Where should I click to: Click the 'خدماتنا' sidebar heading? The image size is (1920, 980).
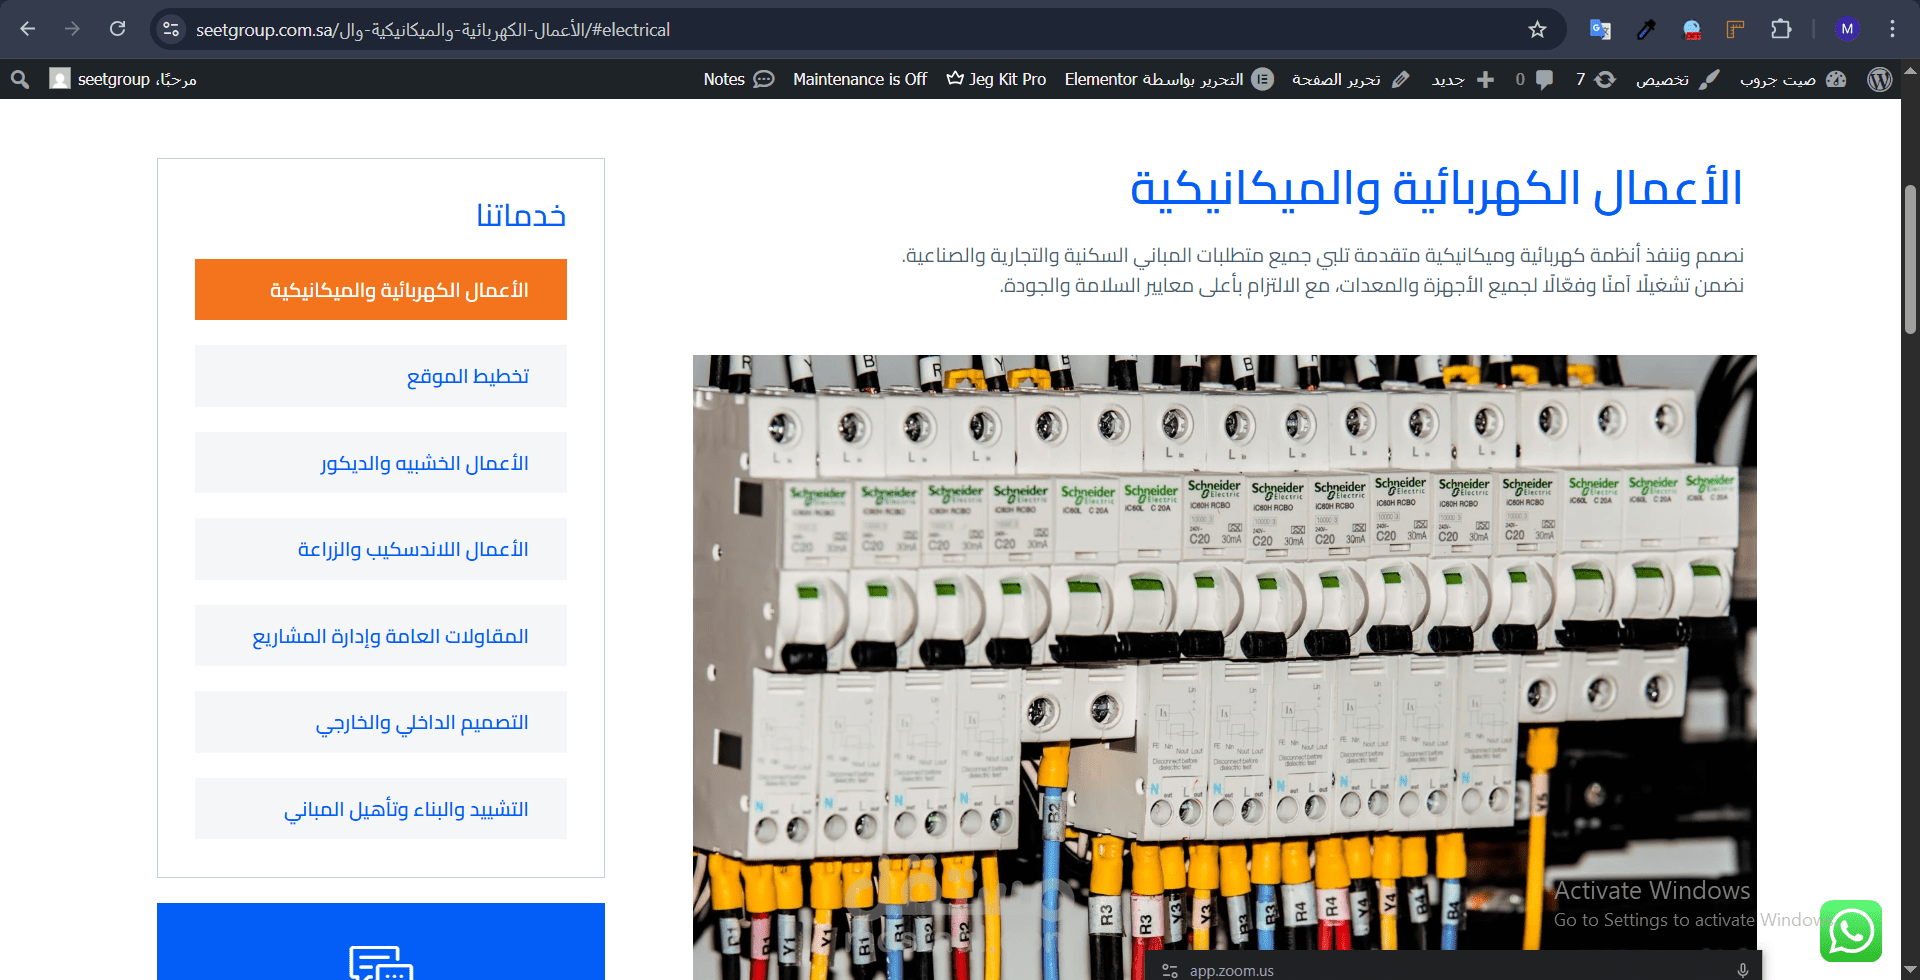coord(521,215)
